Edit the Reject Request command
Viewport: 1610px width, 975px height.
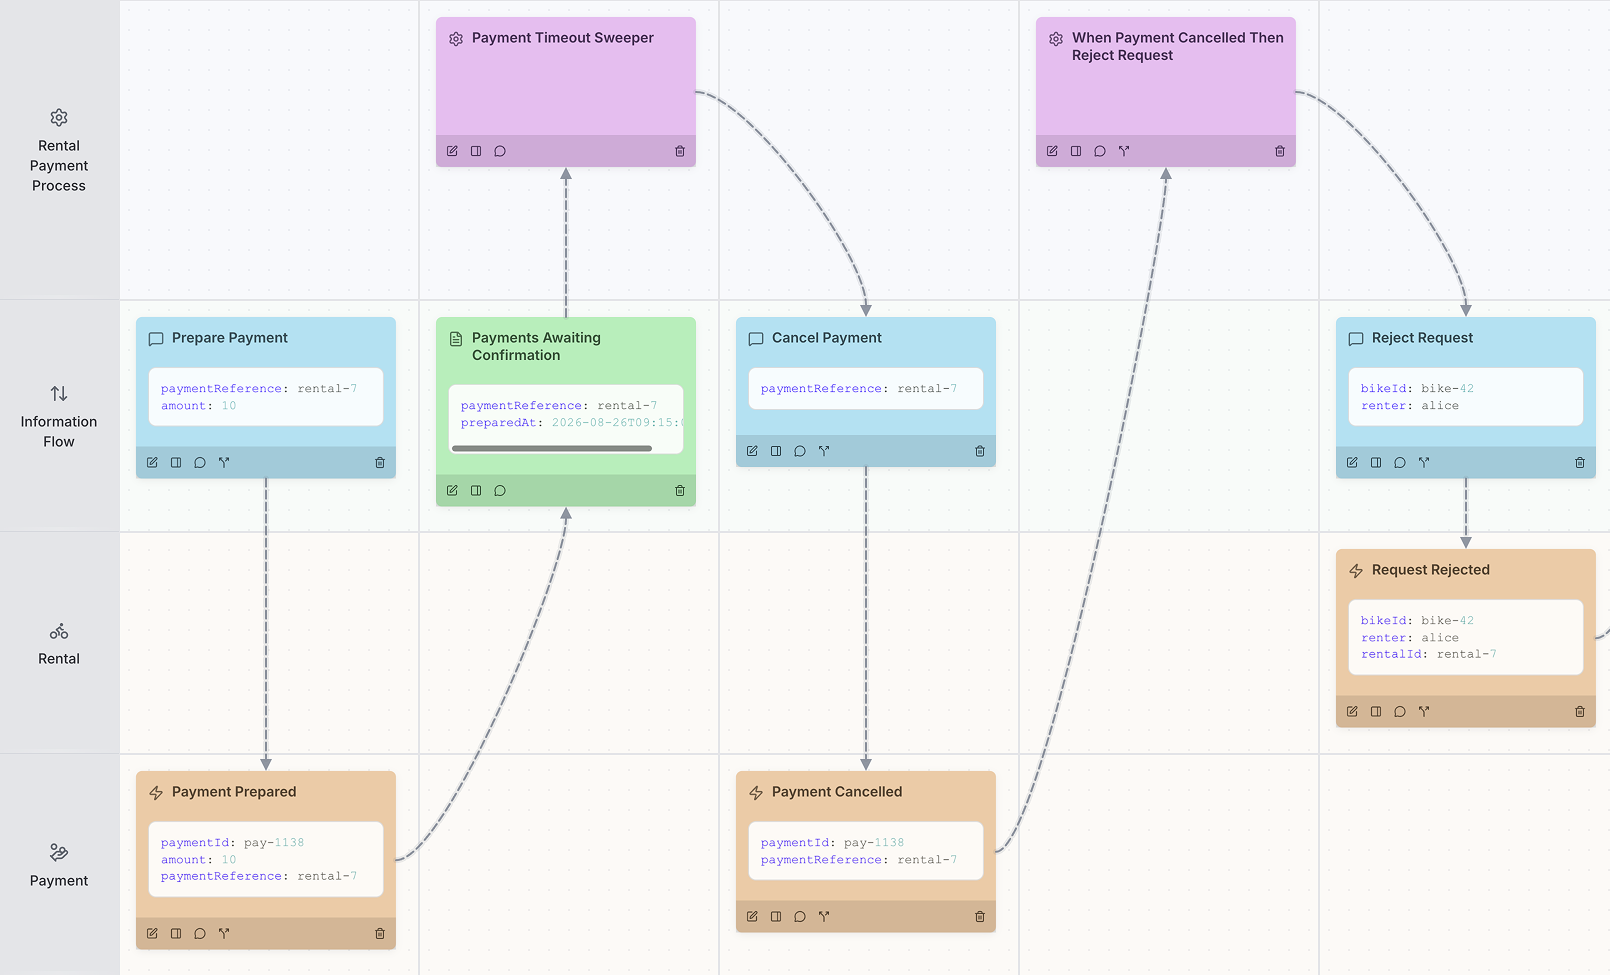[x=1352, y=463]
